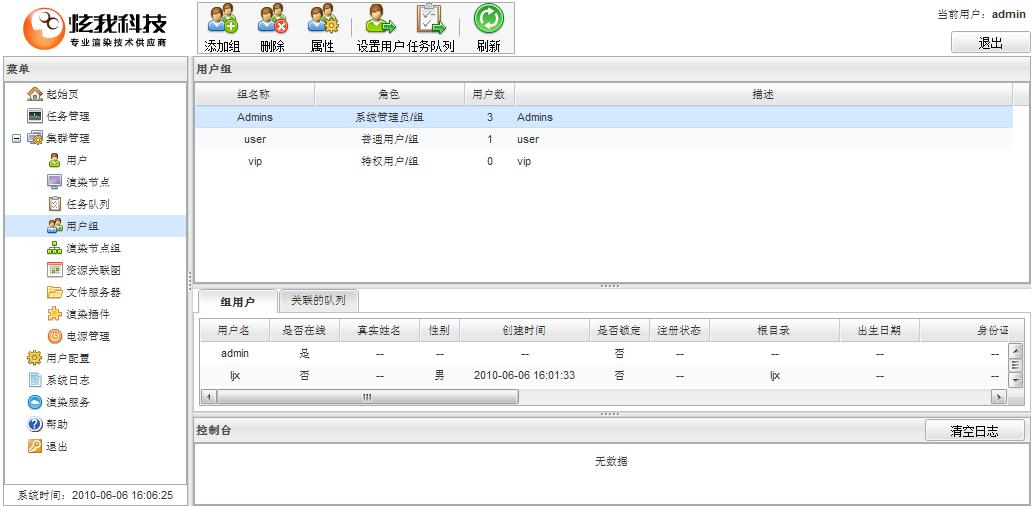This screenshot has height=507, width=1033.
Task: Click the green 刷新 refresh icon
Action: click(x=488, y=19)
